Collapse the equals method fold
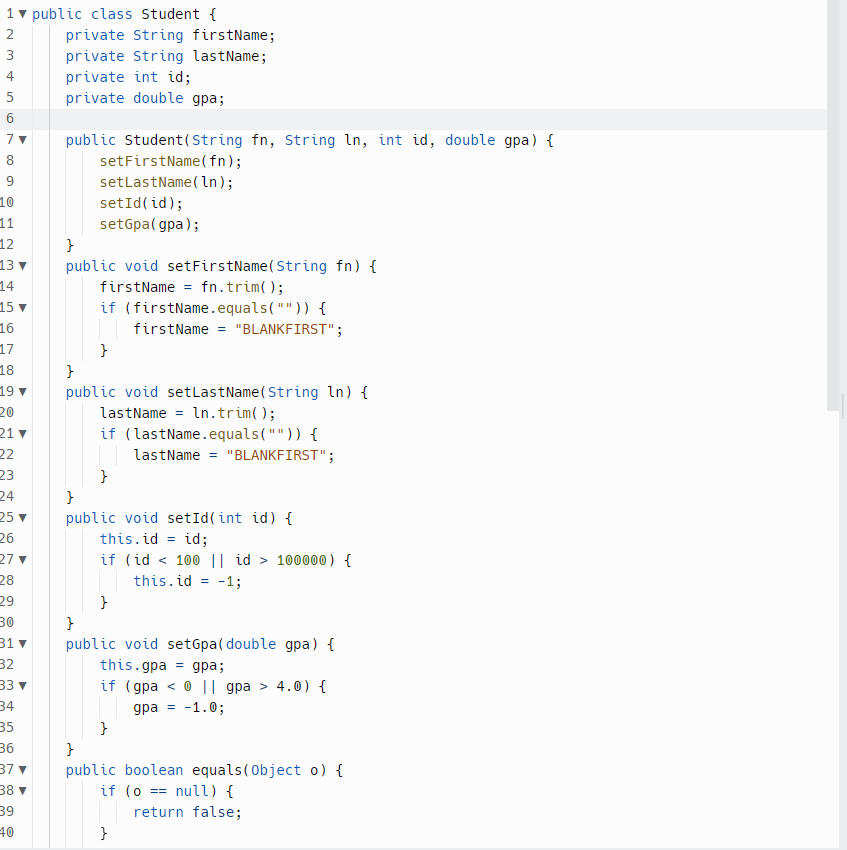847x850 pixels. coord(22,770)
